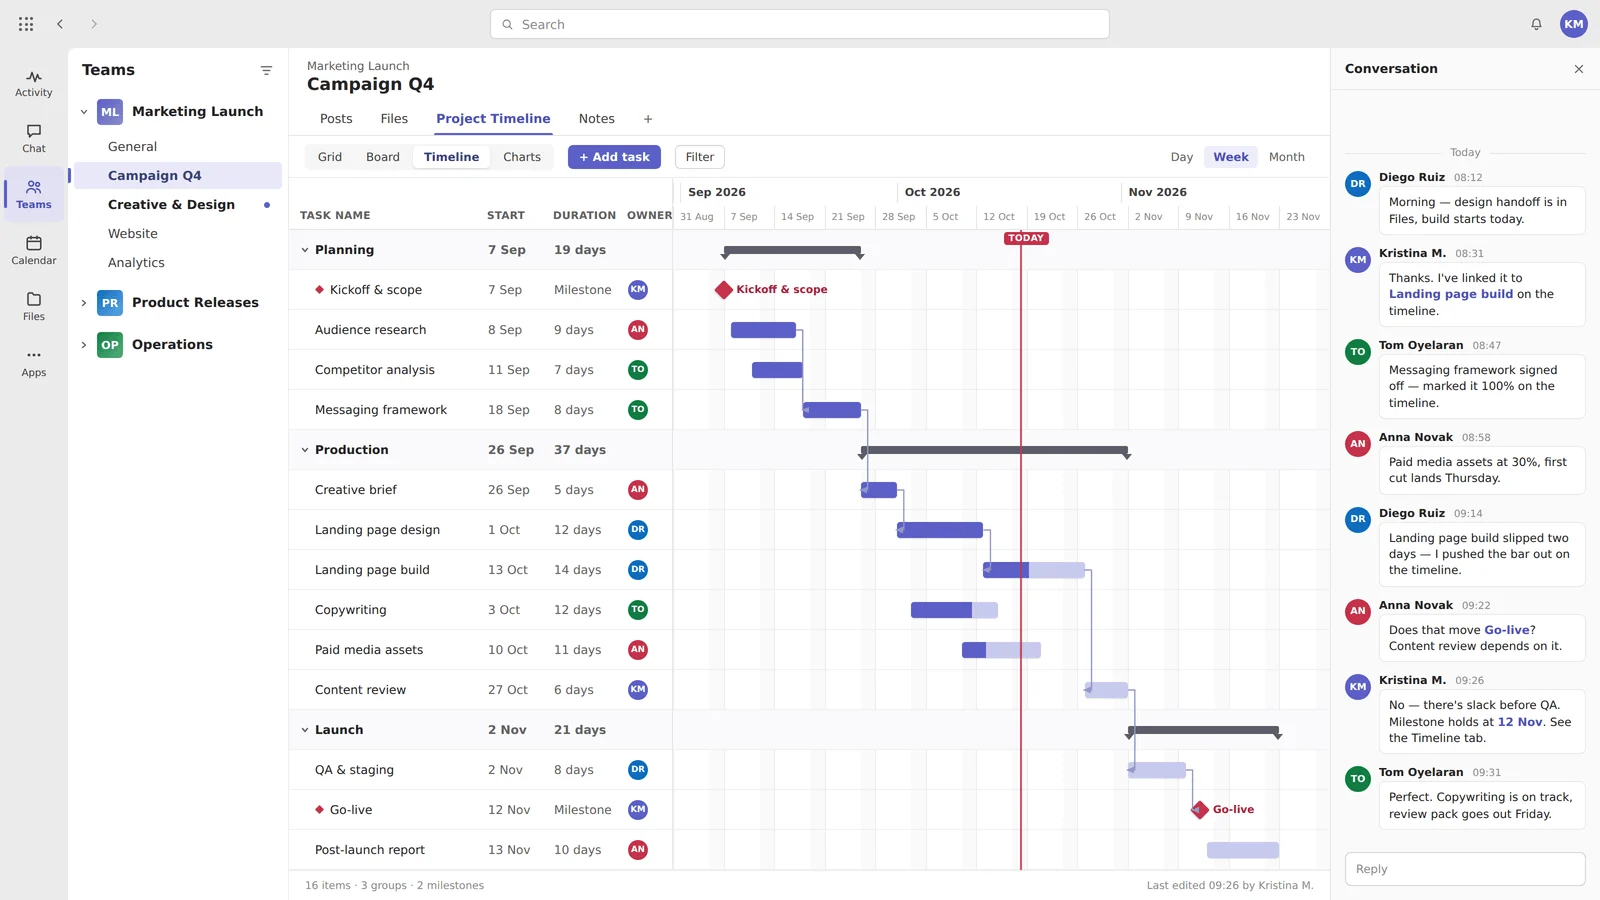Click the Teams list filter icon
This screenshot has width=1600, height=900.
[x=266, y=70]
